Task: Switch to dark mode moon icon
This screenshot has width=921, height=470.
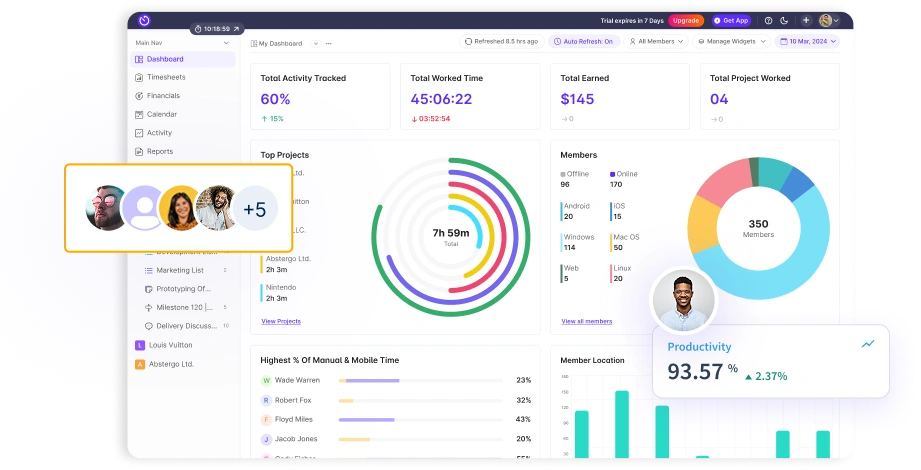Action: [785, 20]
